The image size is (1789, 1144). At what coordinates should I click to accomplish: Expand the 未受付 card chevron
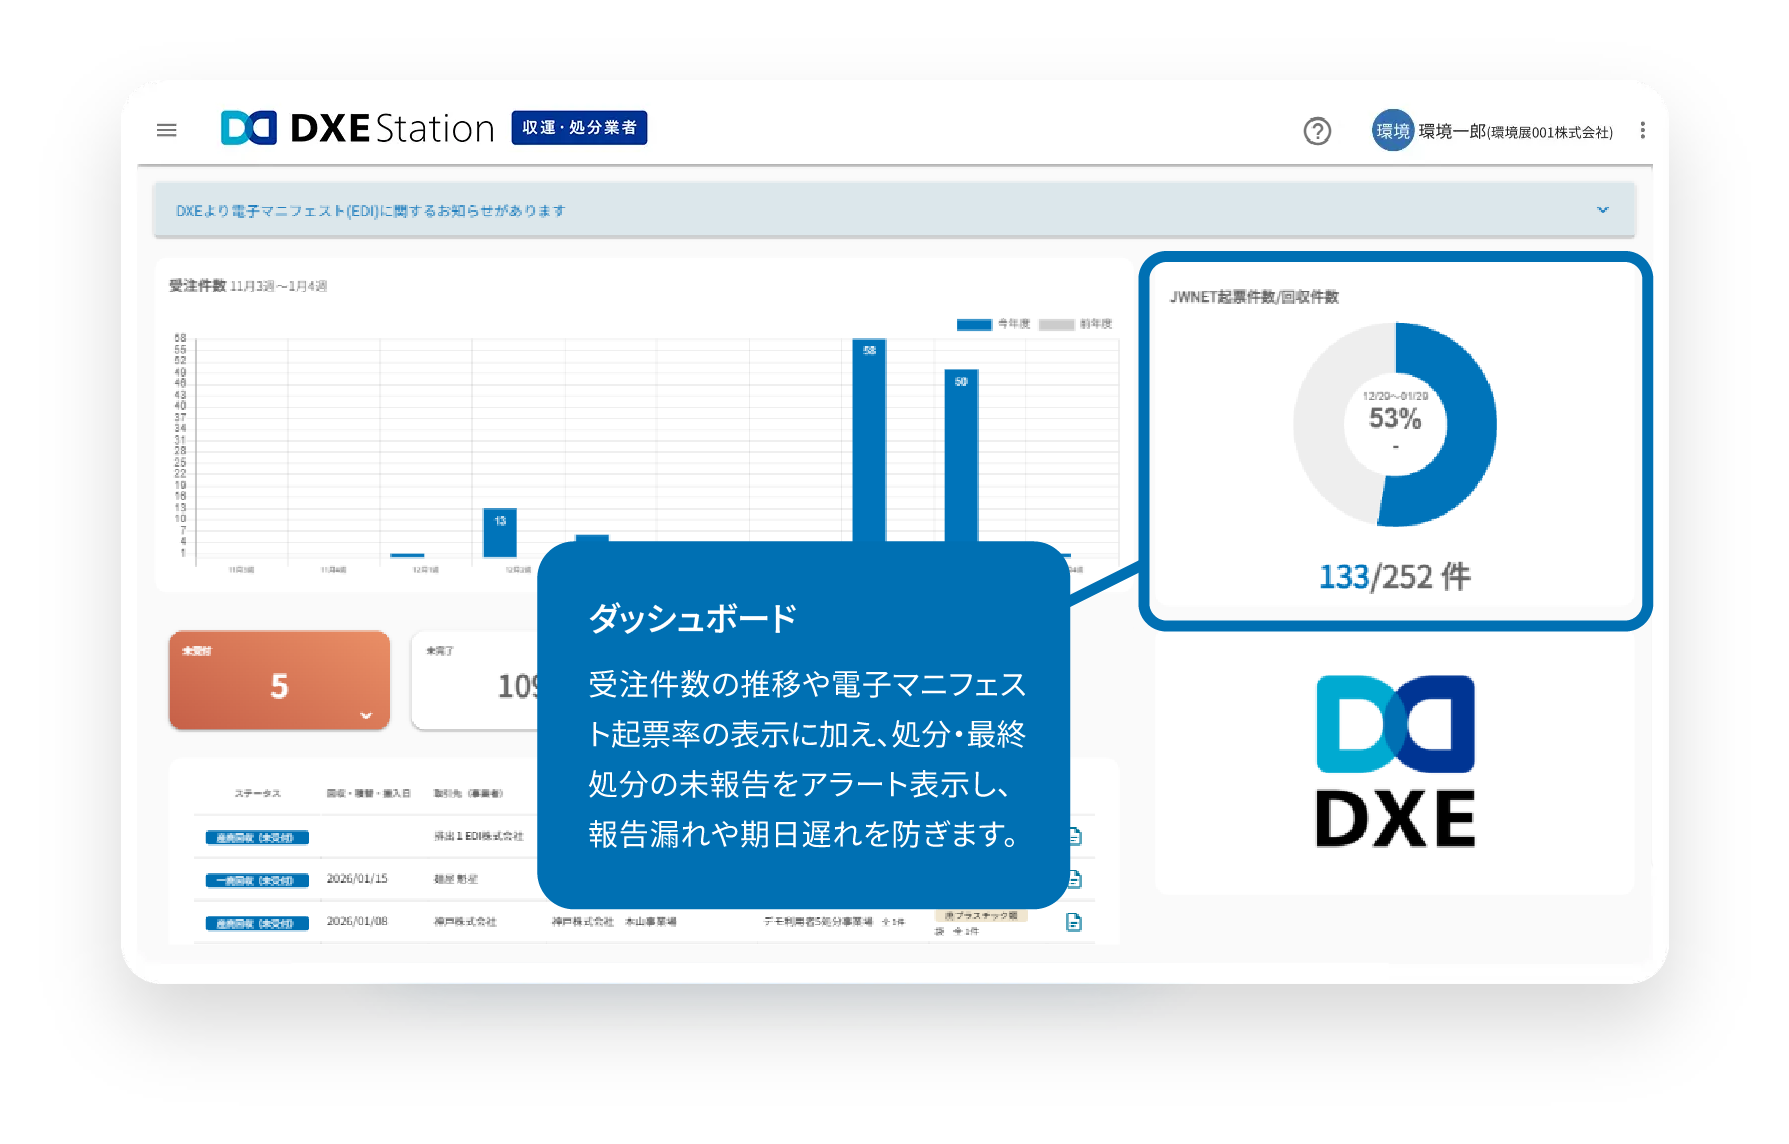(x=366, y=715)
